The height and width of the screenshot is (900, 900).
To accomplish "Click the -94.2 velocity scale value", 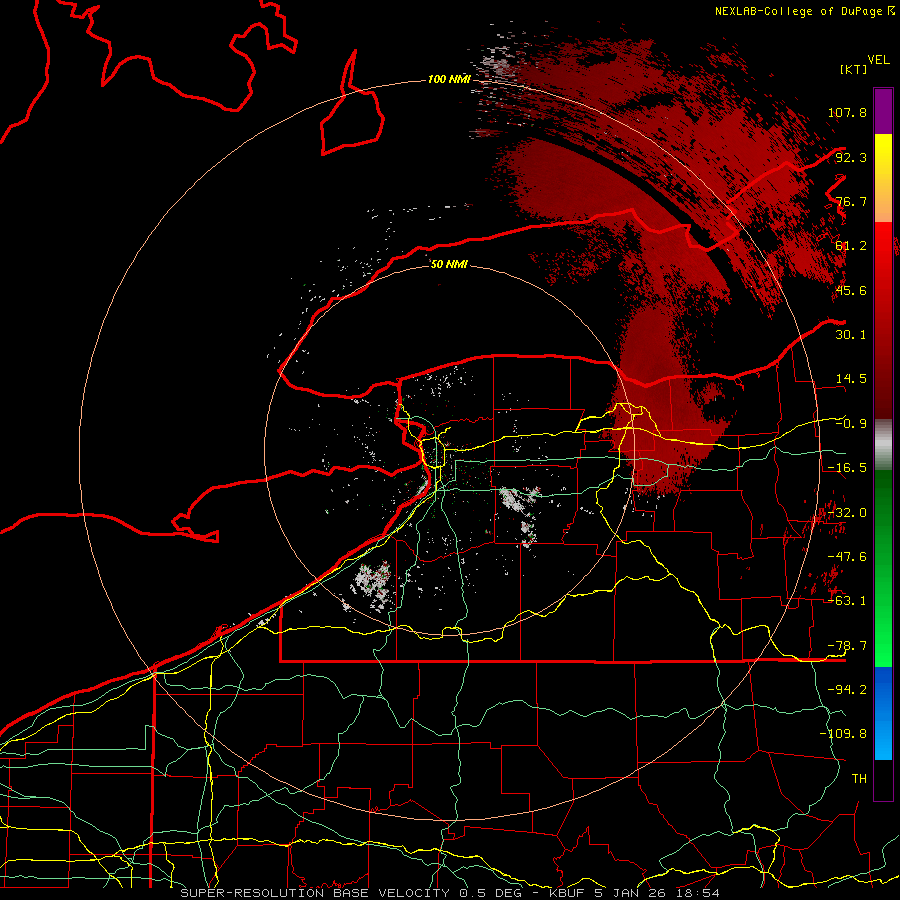I will coord(847,690).
